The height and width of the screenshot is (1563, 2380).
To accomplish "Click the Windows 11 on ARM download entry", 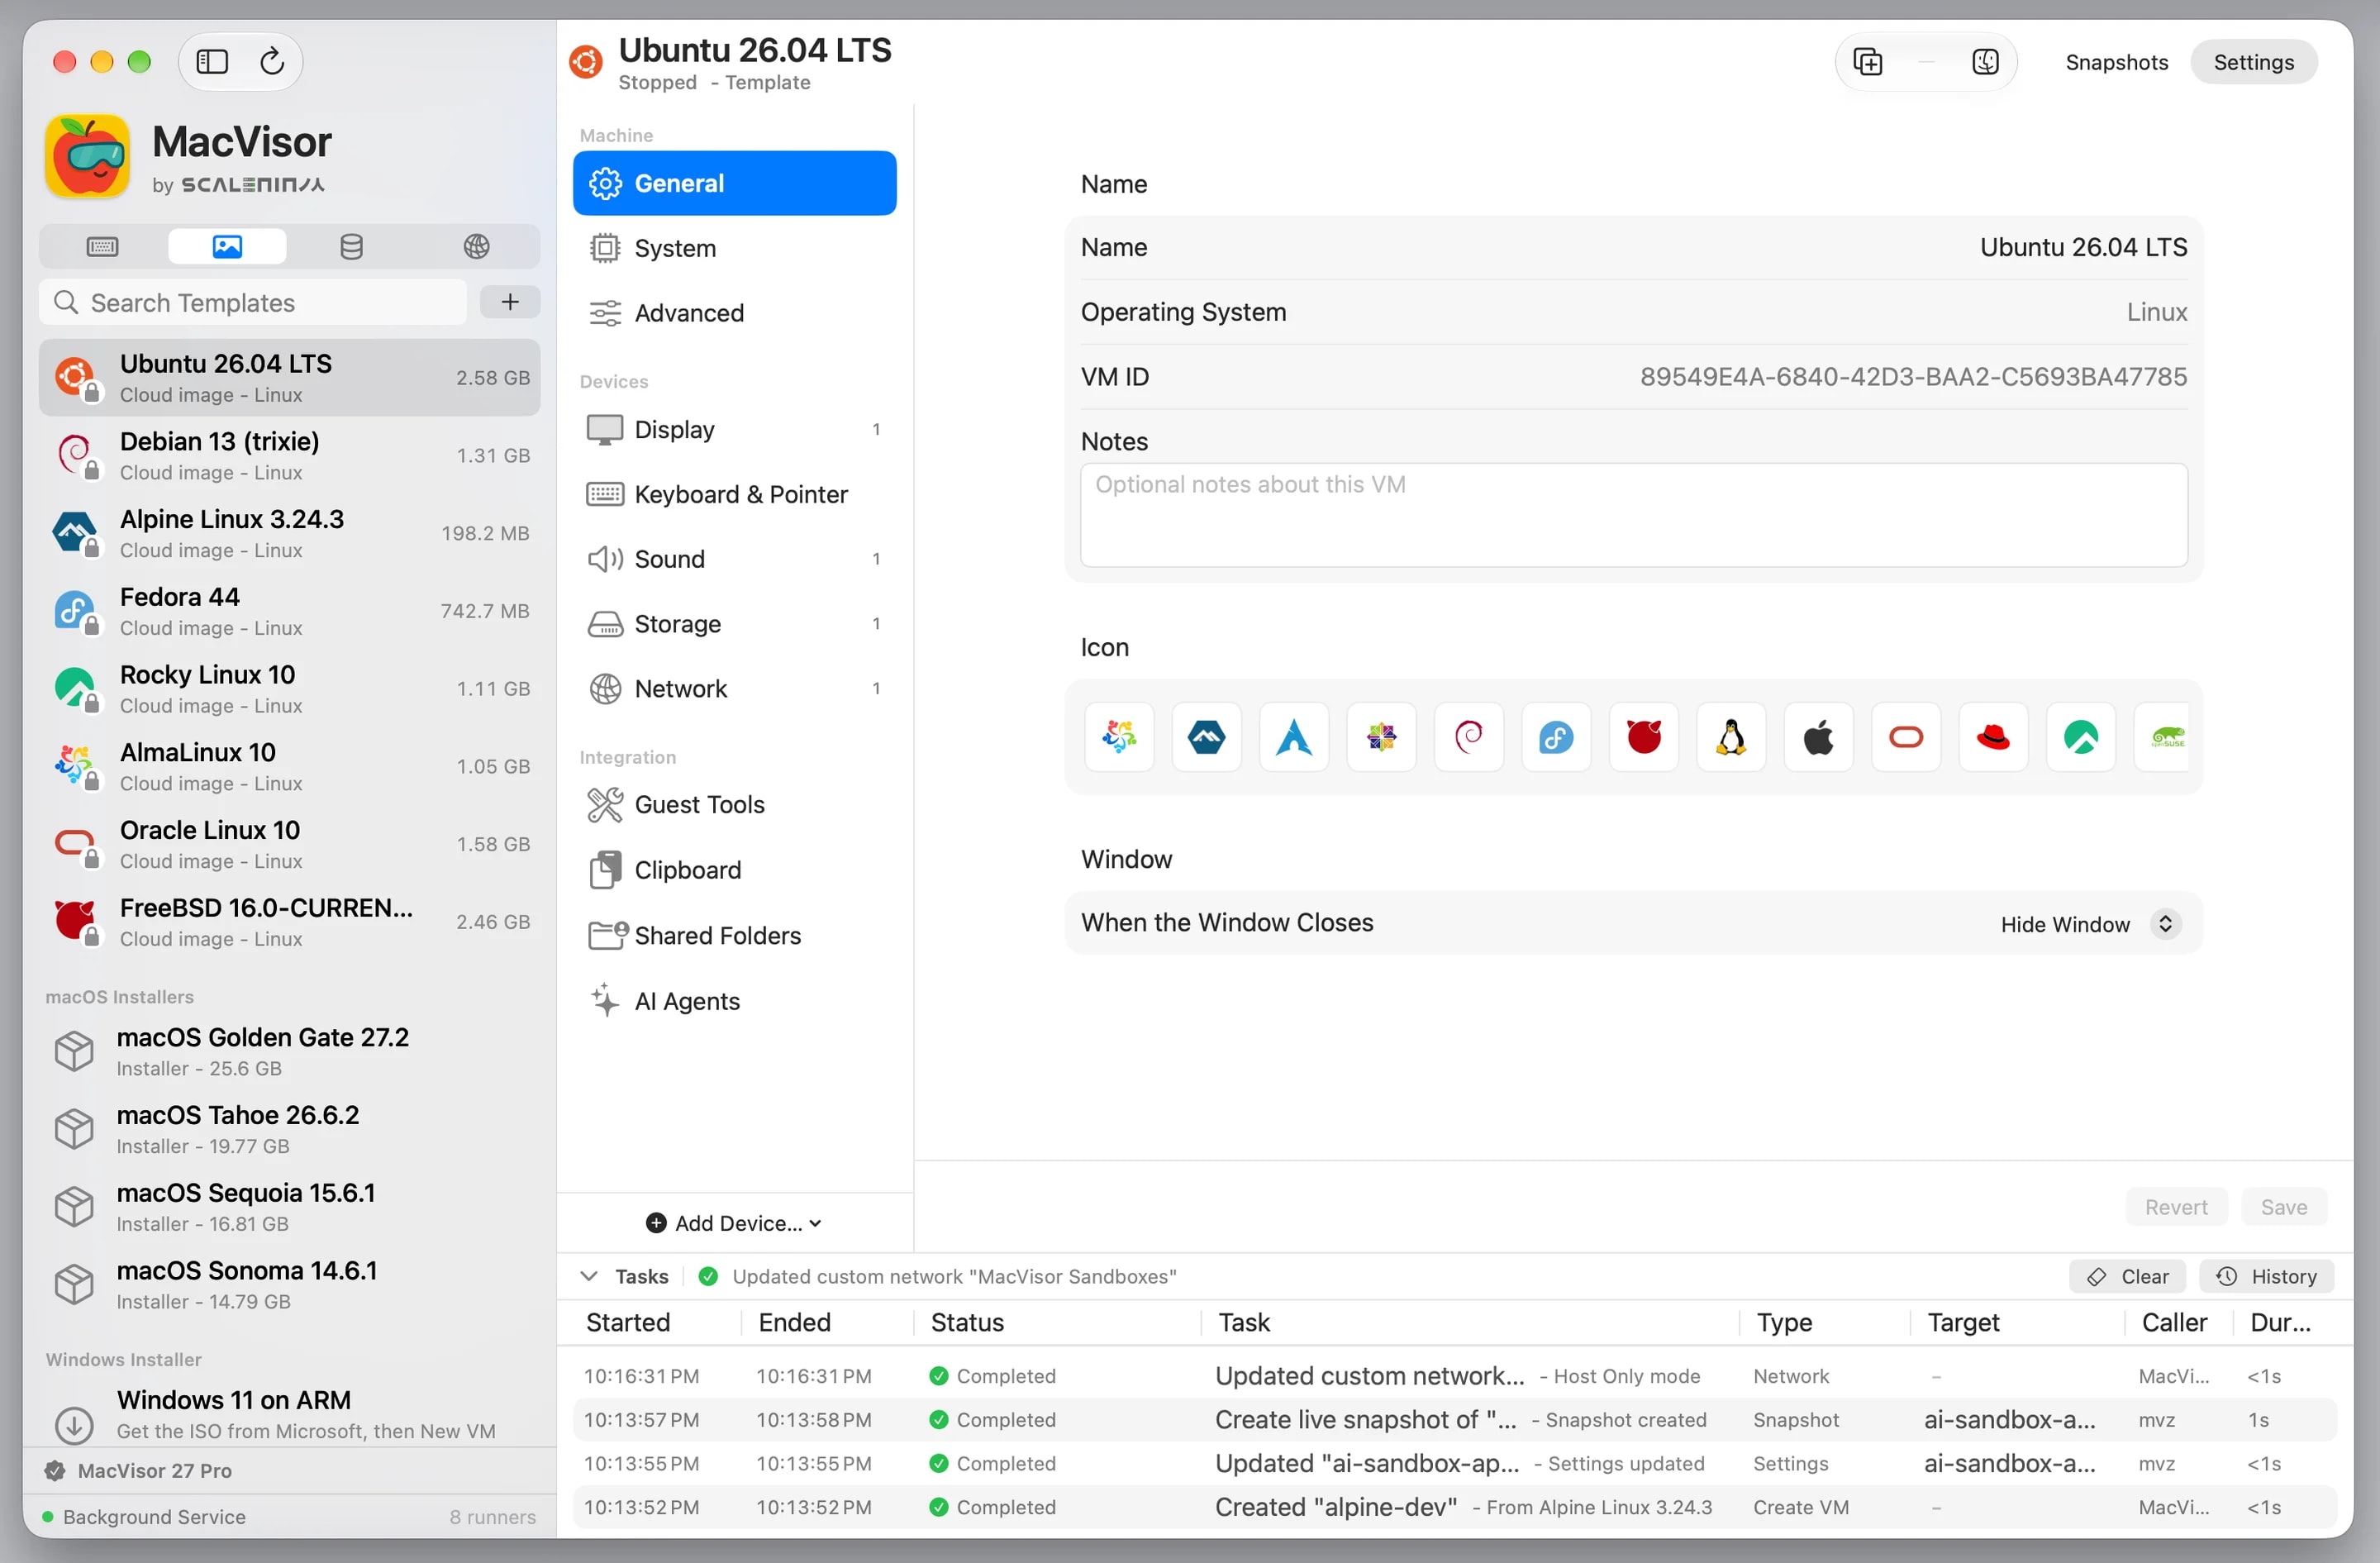I will point(289,1414).
